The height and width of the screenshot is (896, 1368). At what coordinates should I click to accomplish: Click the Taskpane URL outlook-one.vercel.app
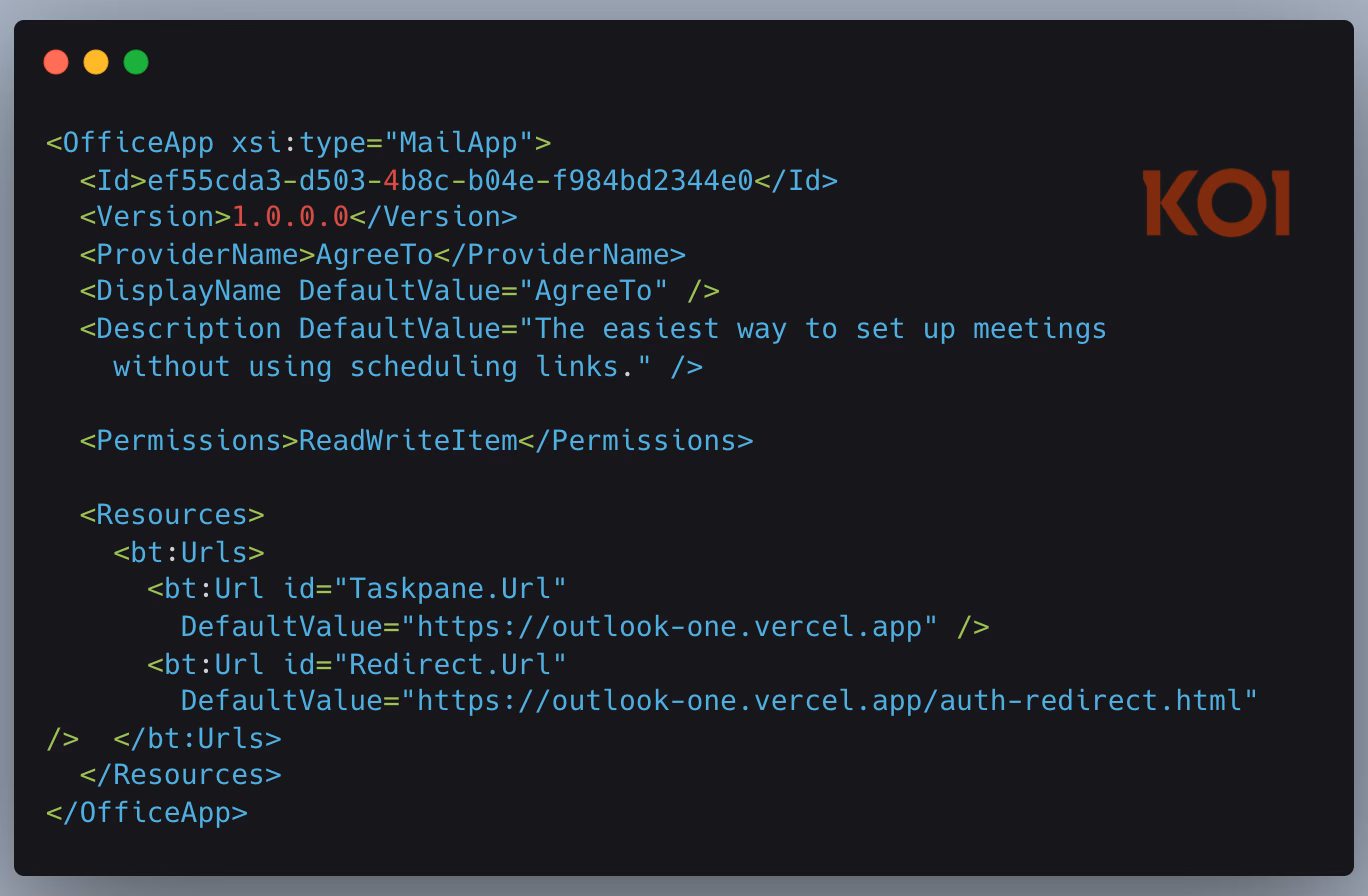(669, 626)
